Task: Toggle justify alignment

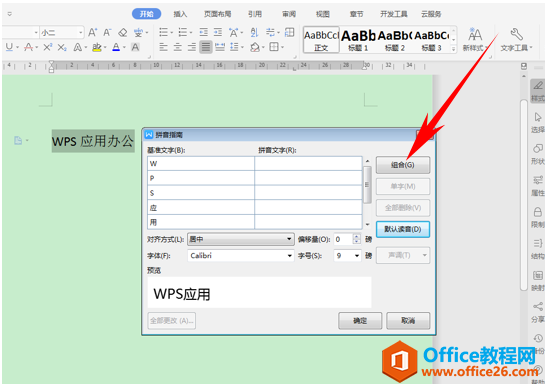Action: pyautogui.click(x=206, y=47)
